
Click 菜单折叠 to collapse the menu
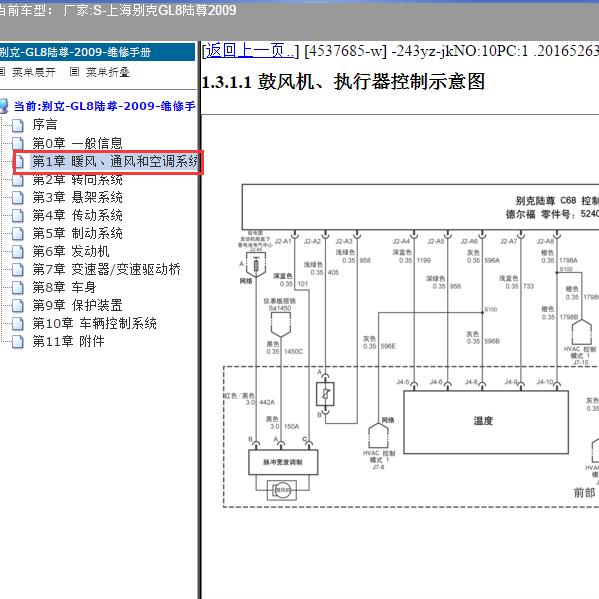point(108,72)
